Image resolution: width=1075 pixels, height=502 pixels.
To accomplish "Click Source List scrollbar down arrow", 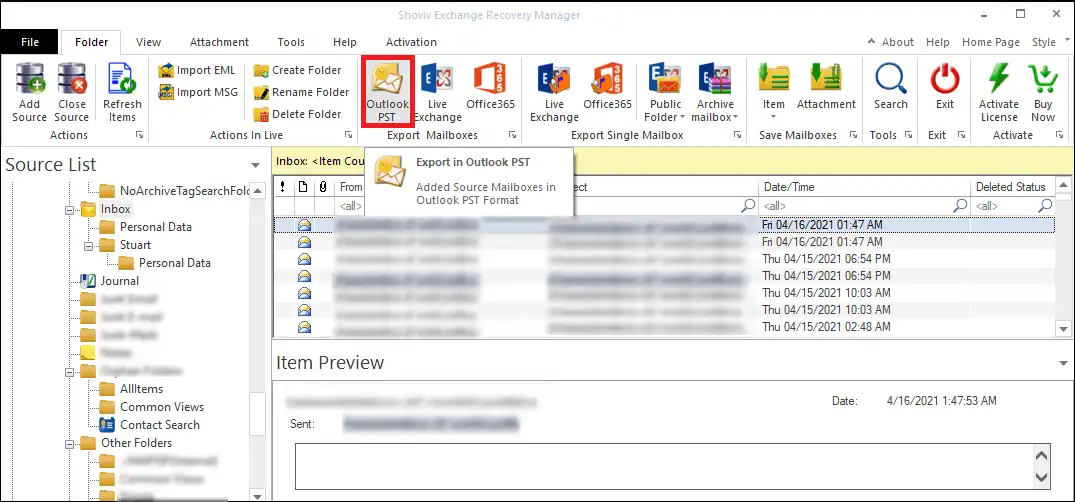I will [x=257, y=495].
